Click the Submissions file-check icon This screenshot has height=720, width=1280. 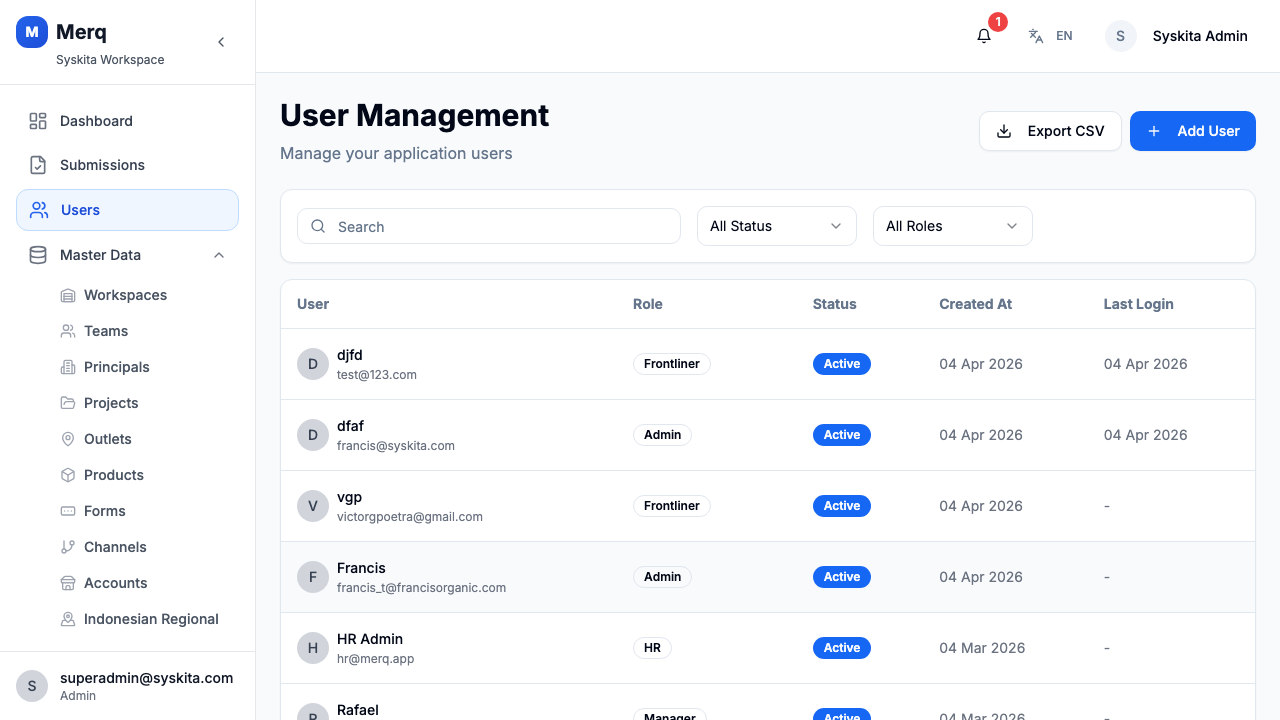click(x=38, y=165)
